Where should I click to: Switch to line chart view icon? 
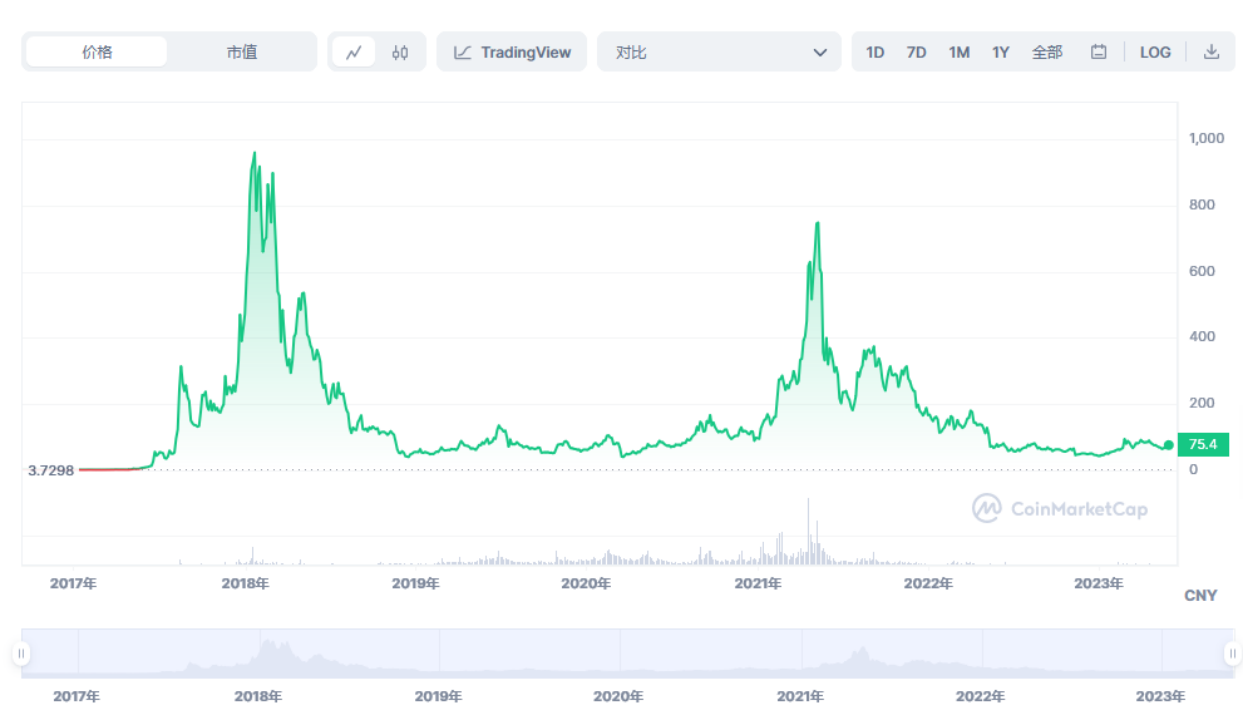pos(353,52)
